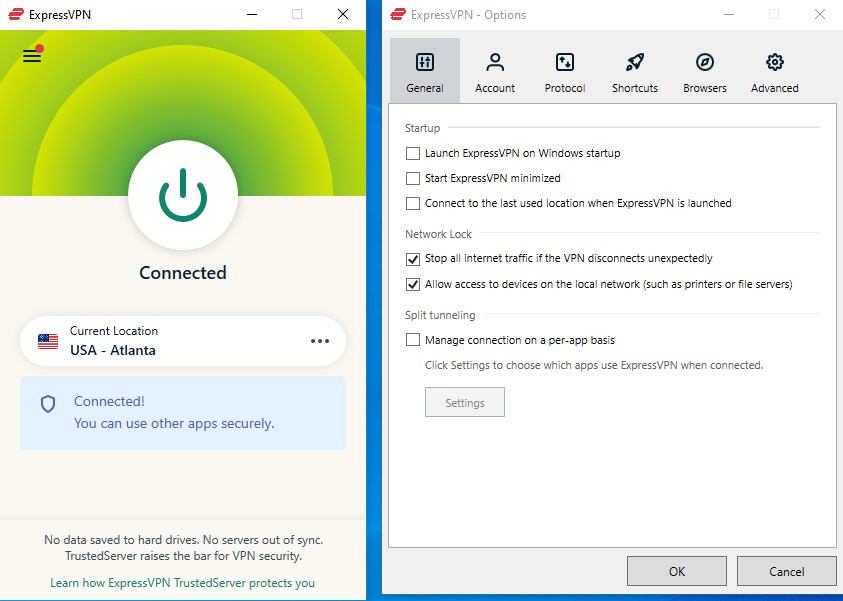Viewport: 843px width, 601px height.
Task: Click the 'Network Lock' section heading
Action: (x=438, y=234)
